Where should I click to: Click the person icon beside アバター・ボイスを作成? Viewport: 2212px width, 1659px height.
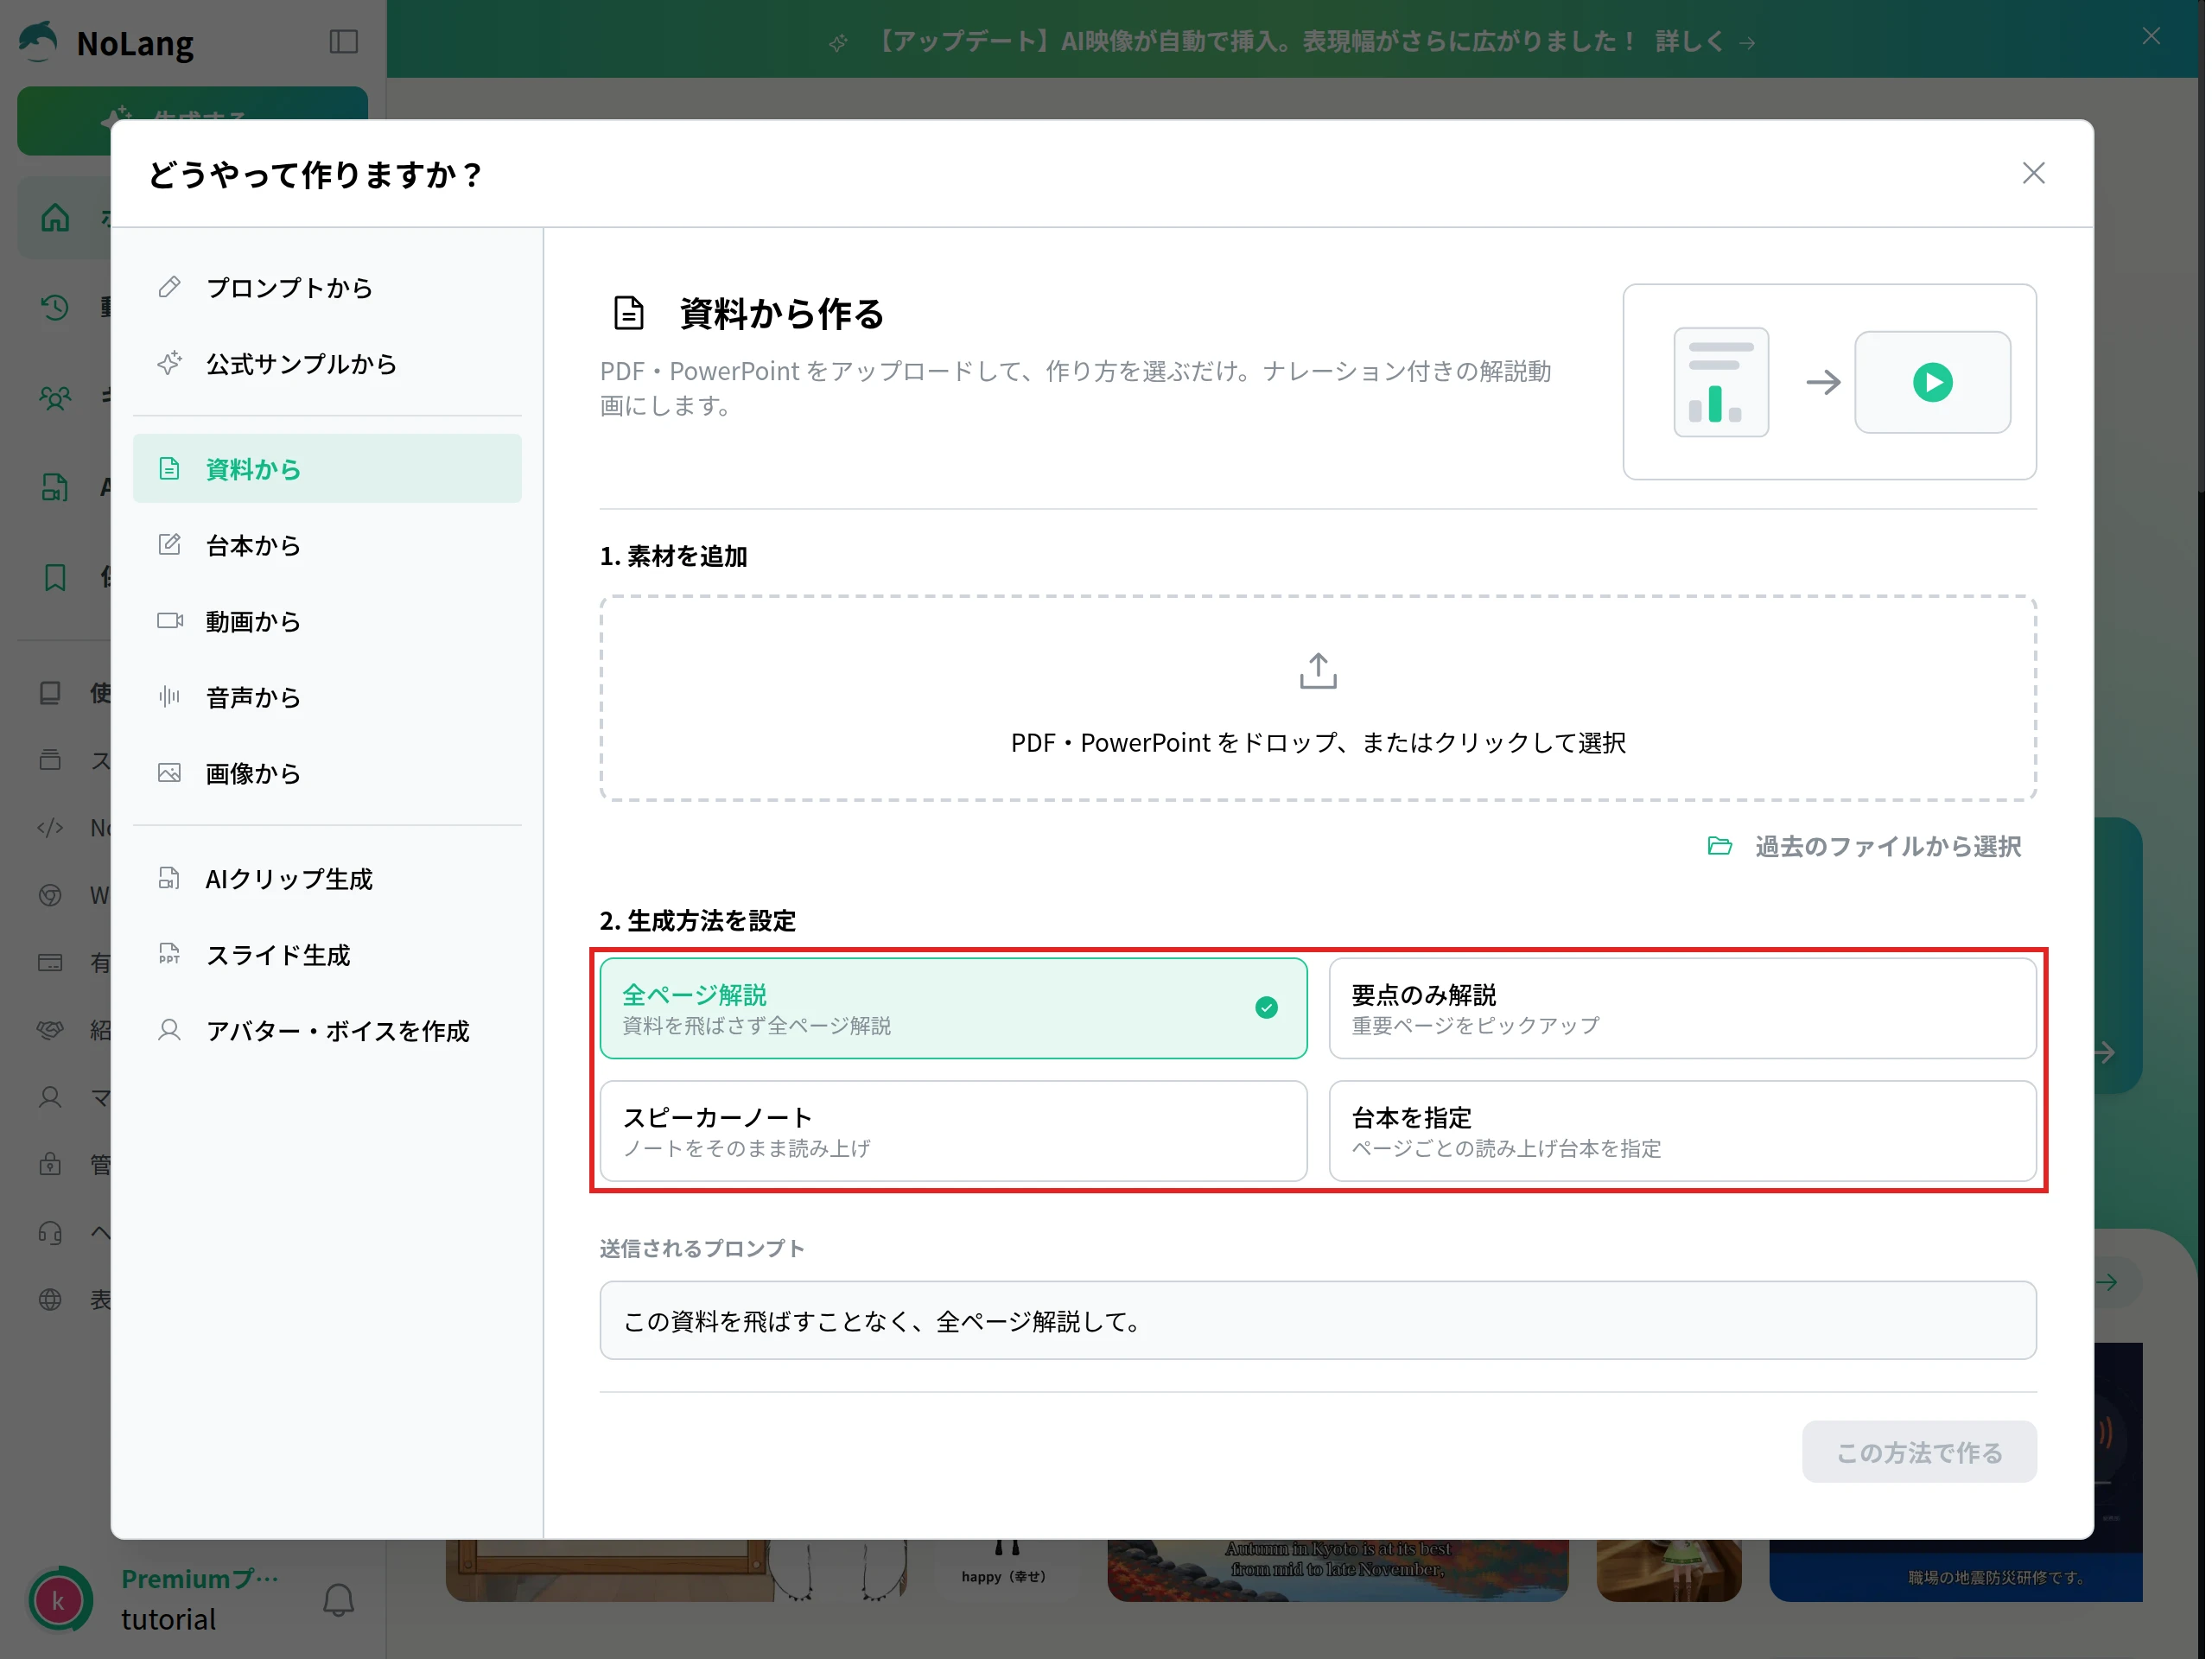point(170,1030)
